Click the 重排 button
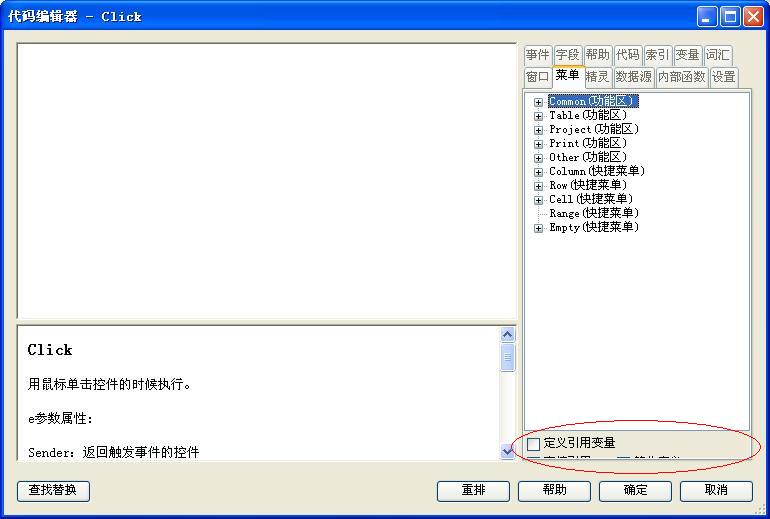This screenshot has width=770, height=519. [473, 490]
